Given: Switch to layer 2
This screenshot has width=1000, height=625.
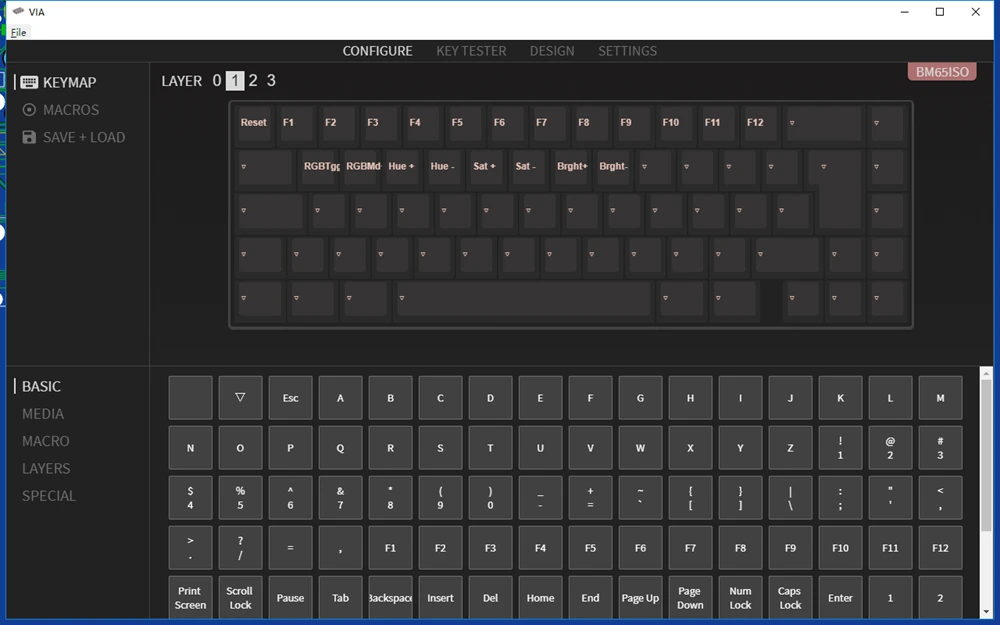Looking at the screenshot, I should coord(253,81).
